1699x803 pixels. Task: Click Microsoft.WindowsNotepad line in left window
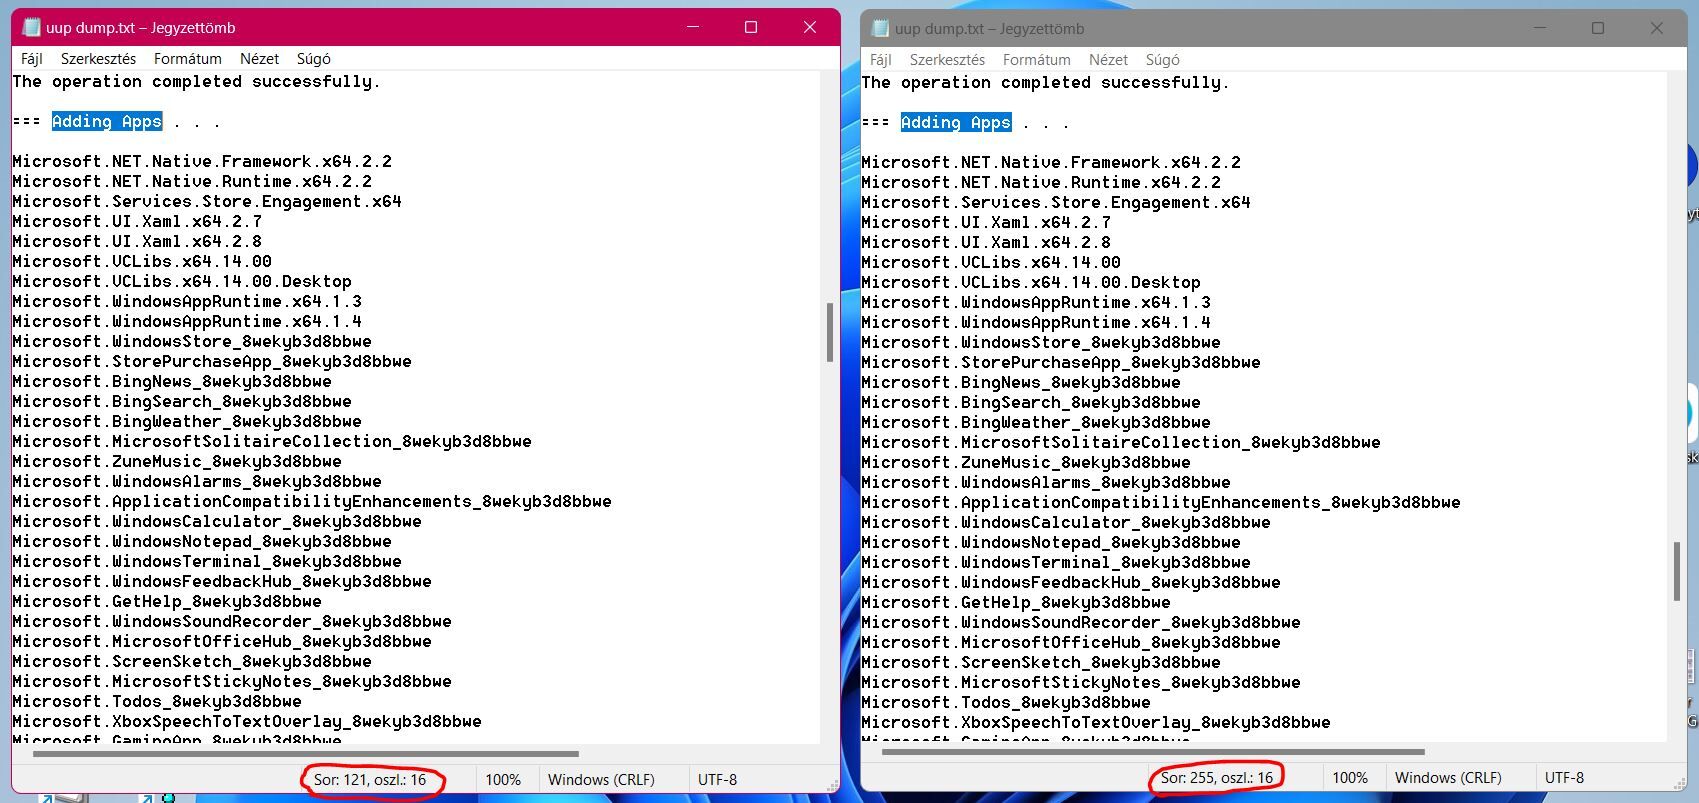coord(202,541)
